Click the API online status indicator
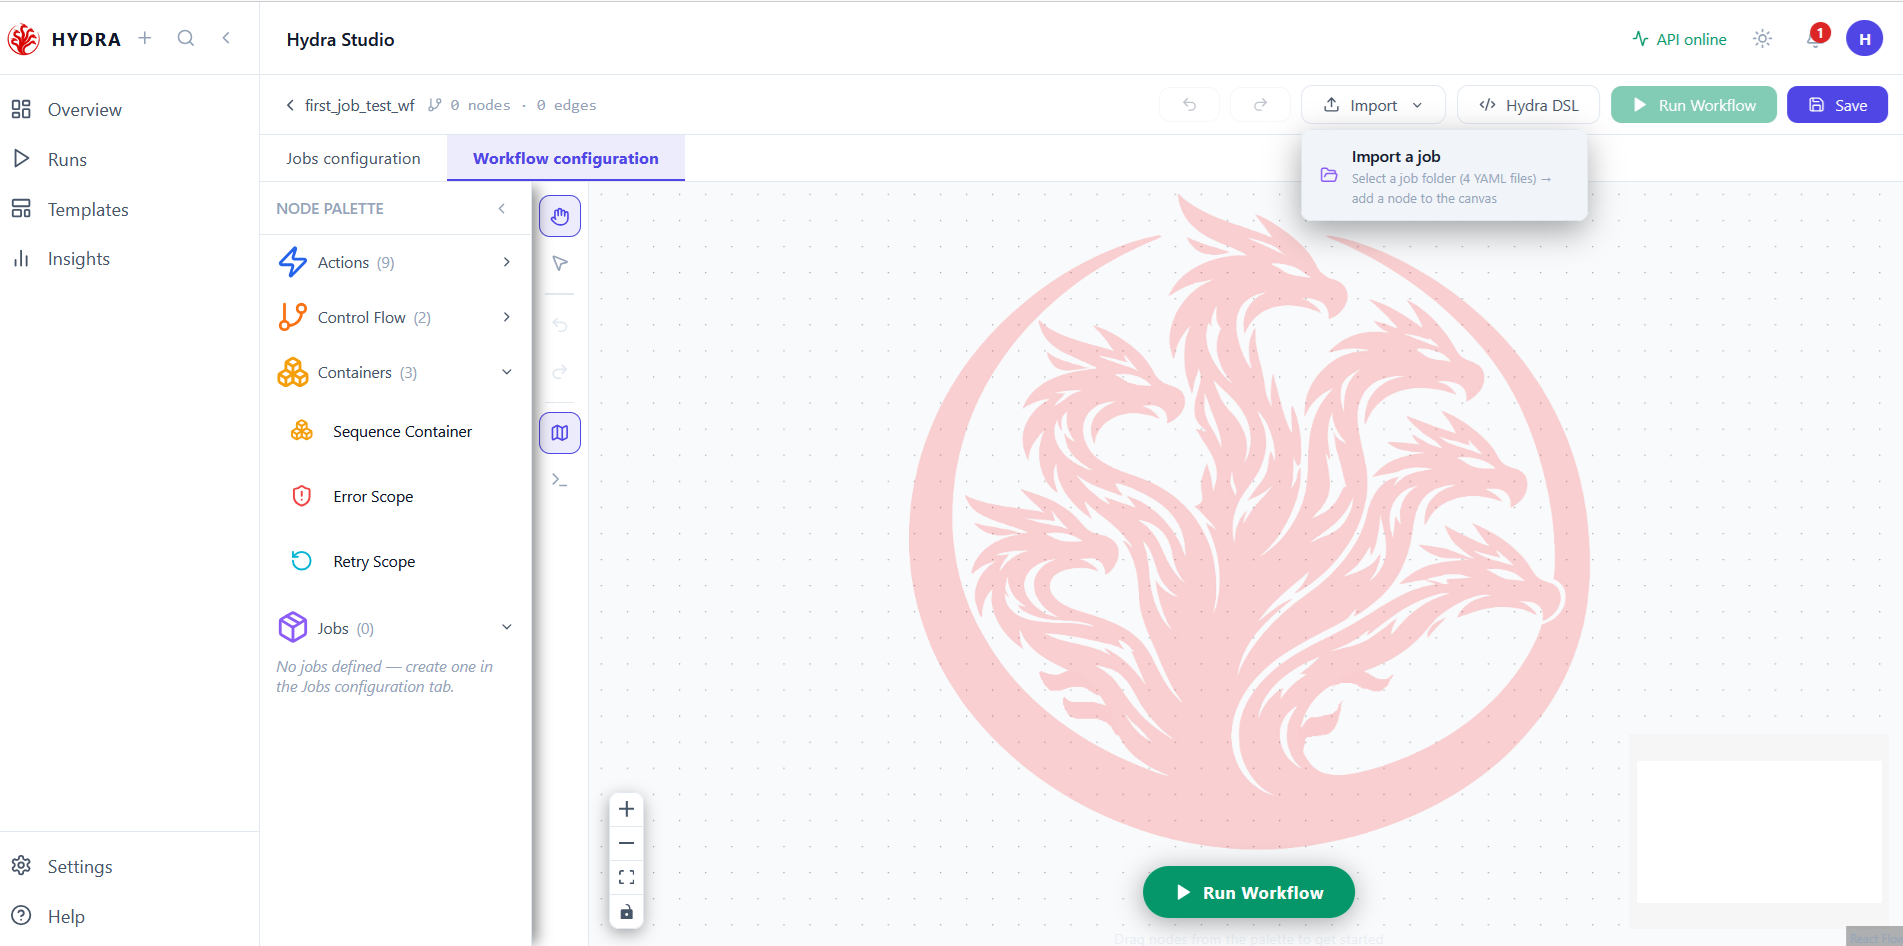The image size is (1903, 946). point(1680,39)
